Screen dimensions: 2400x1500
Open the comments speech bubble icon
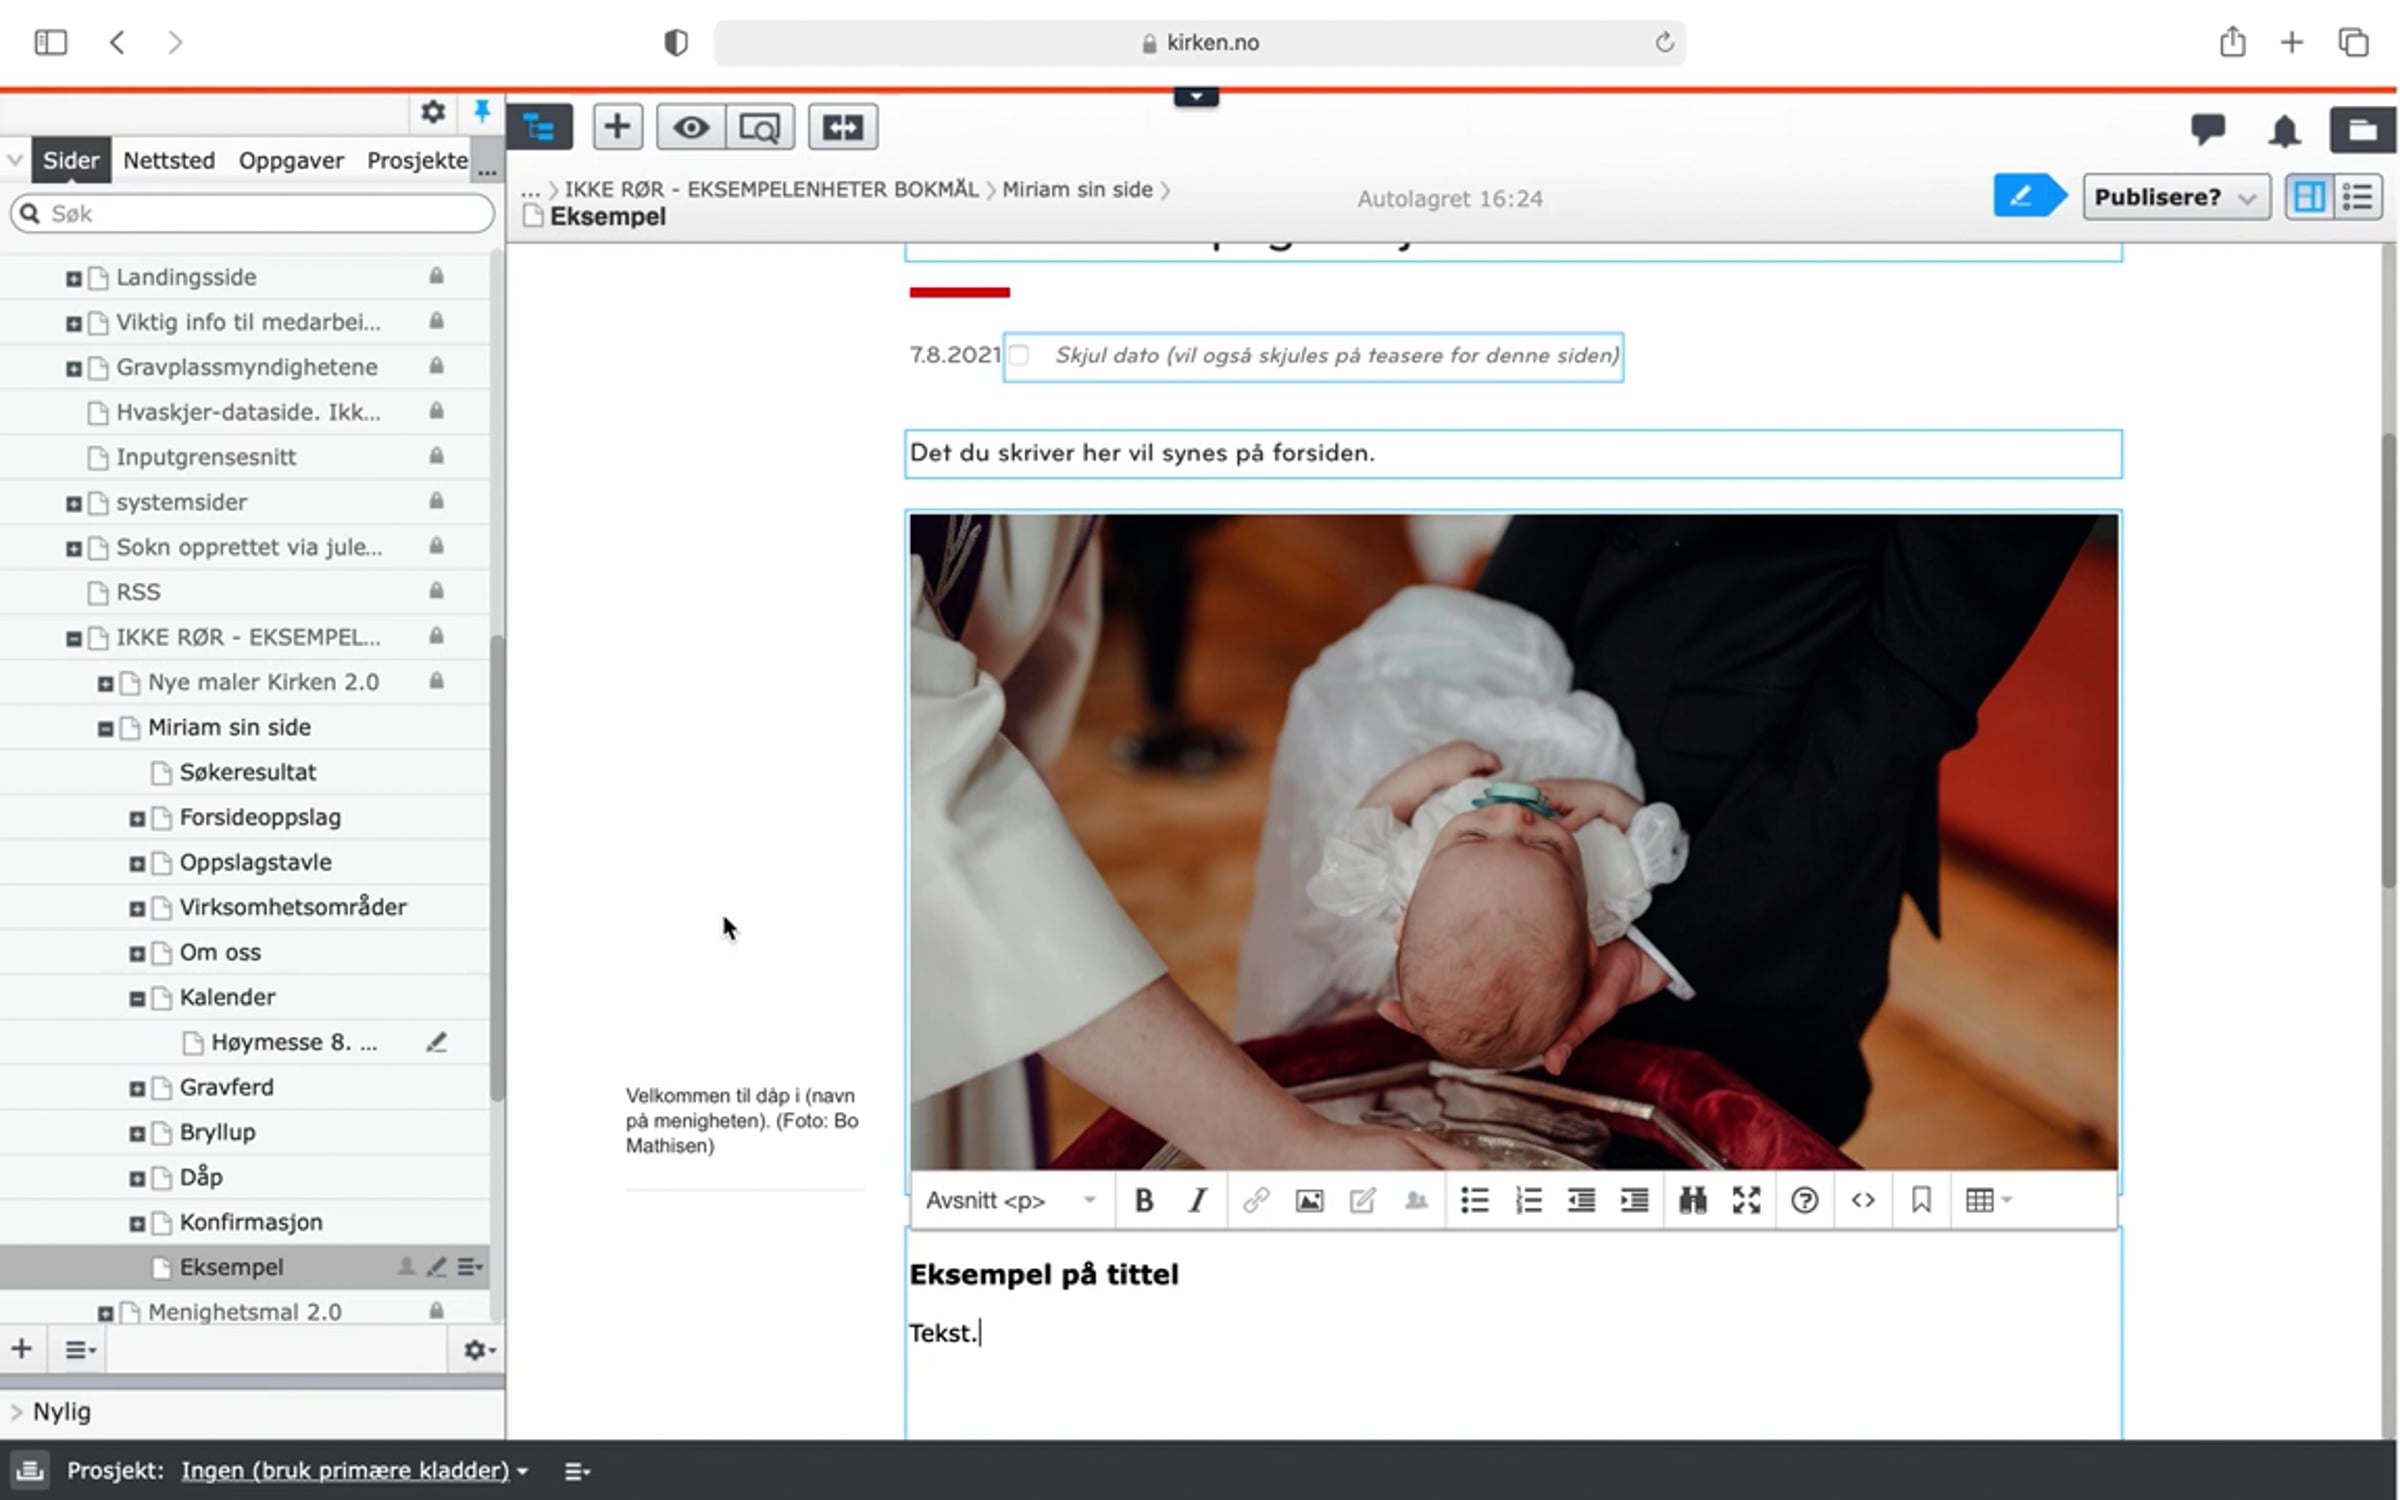(x=2207, y=129)
